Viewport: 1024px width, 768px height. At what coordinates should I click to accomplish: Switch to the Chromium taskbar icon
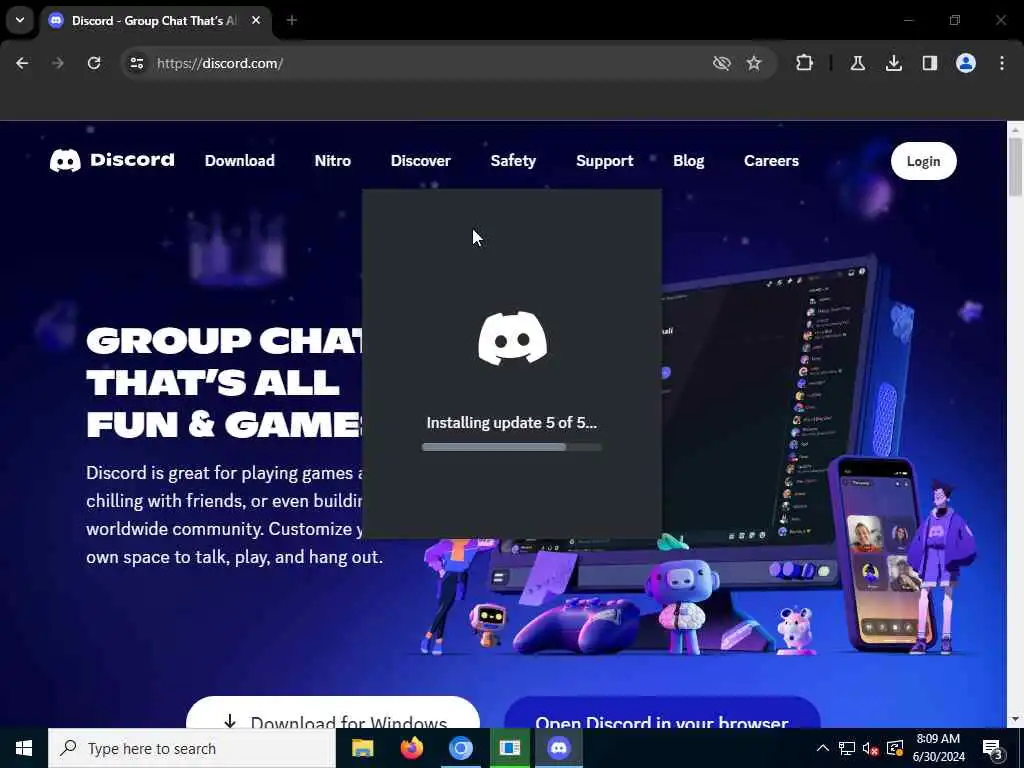click(460, 748)
